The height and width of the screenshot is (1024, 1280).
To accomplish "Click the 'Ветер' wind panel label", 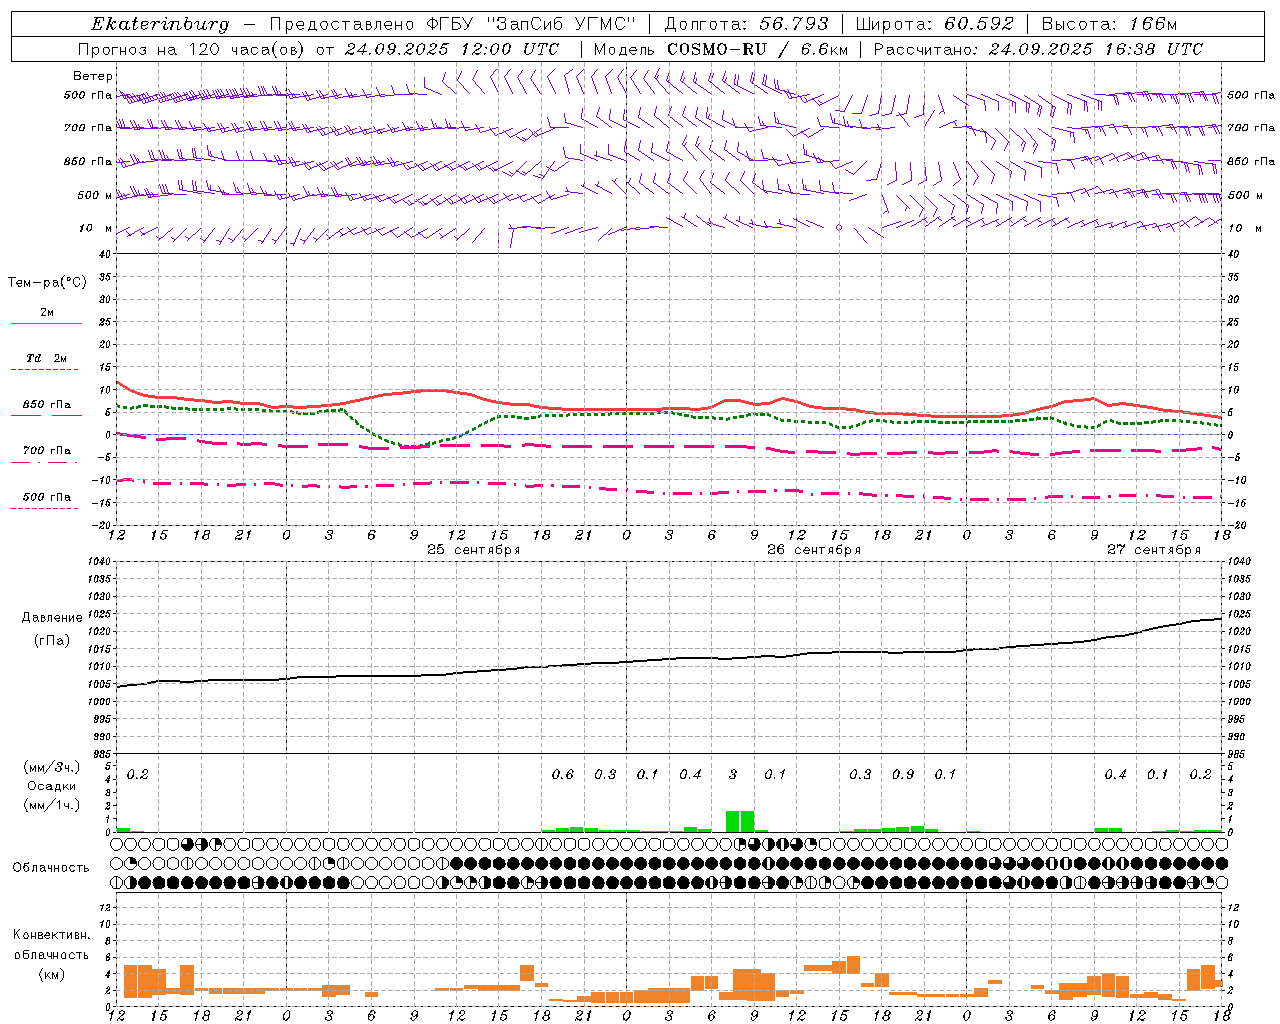I will click(93, 76).
